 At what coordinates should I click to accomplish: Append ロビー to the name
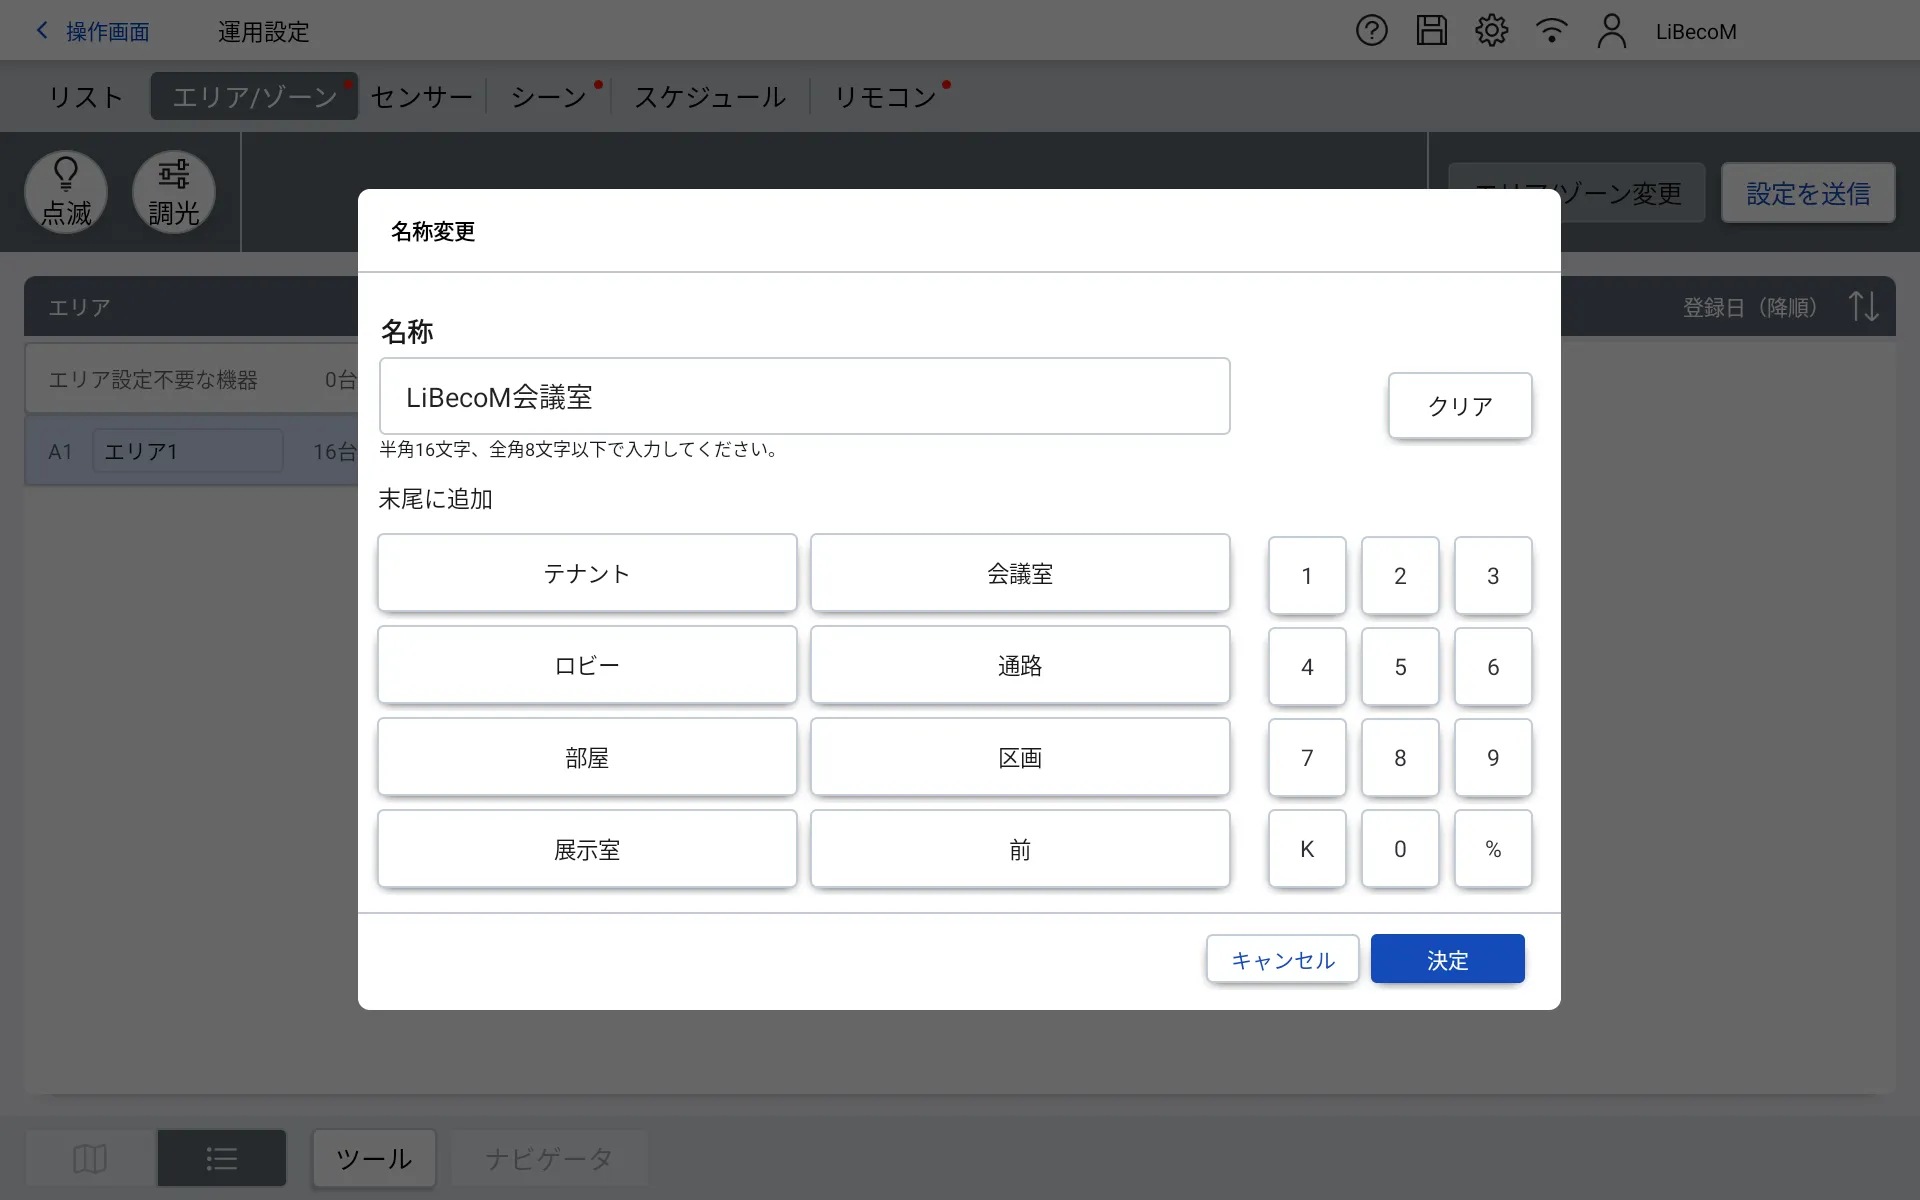click(587, 666)
